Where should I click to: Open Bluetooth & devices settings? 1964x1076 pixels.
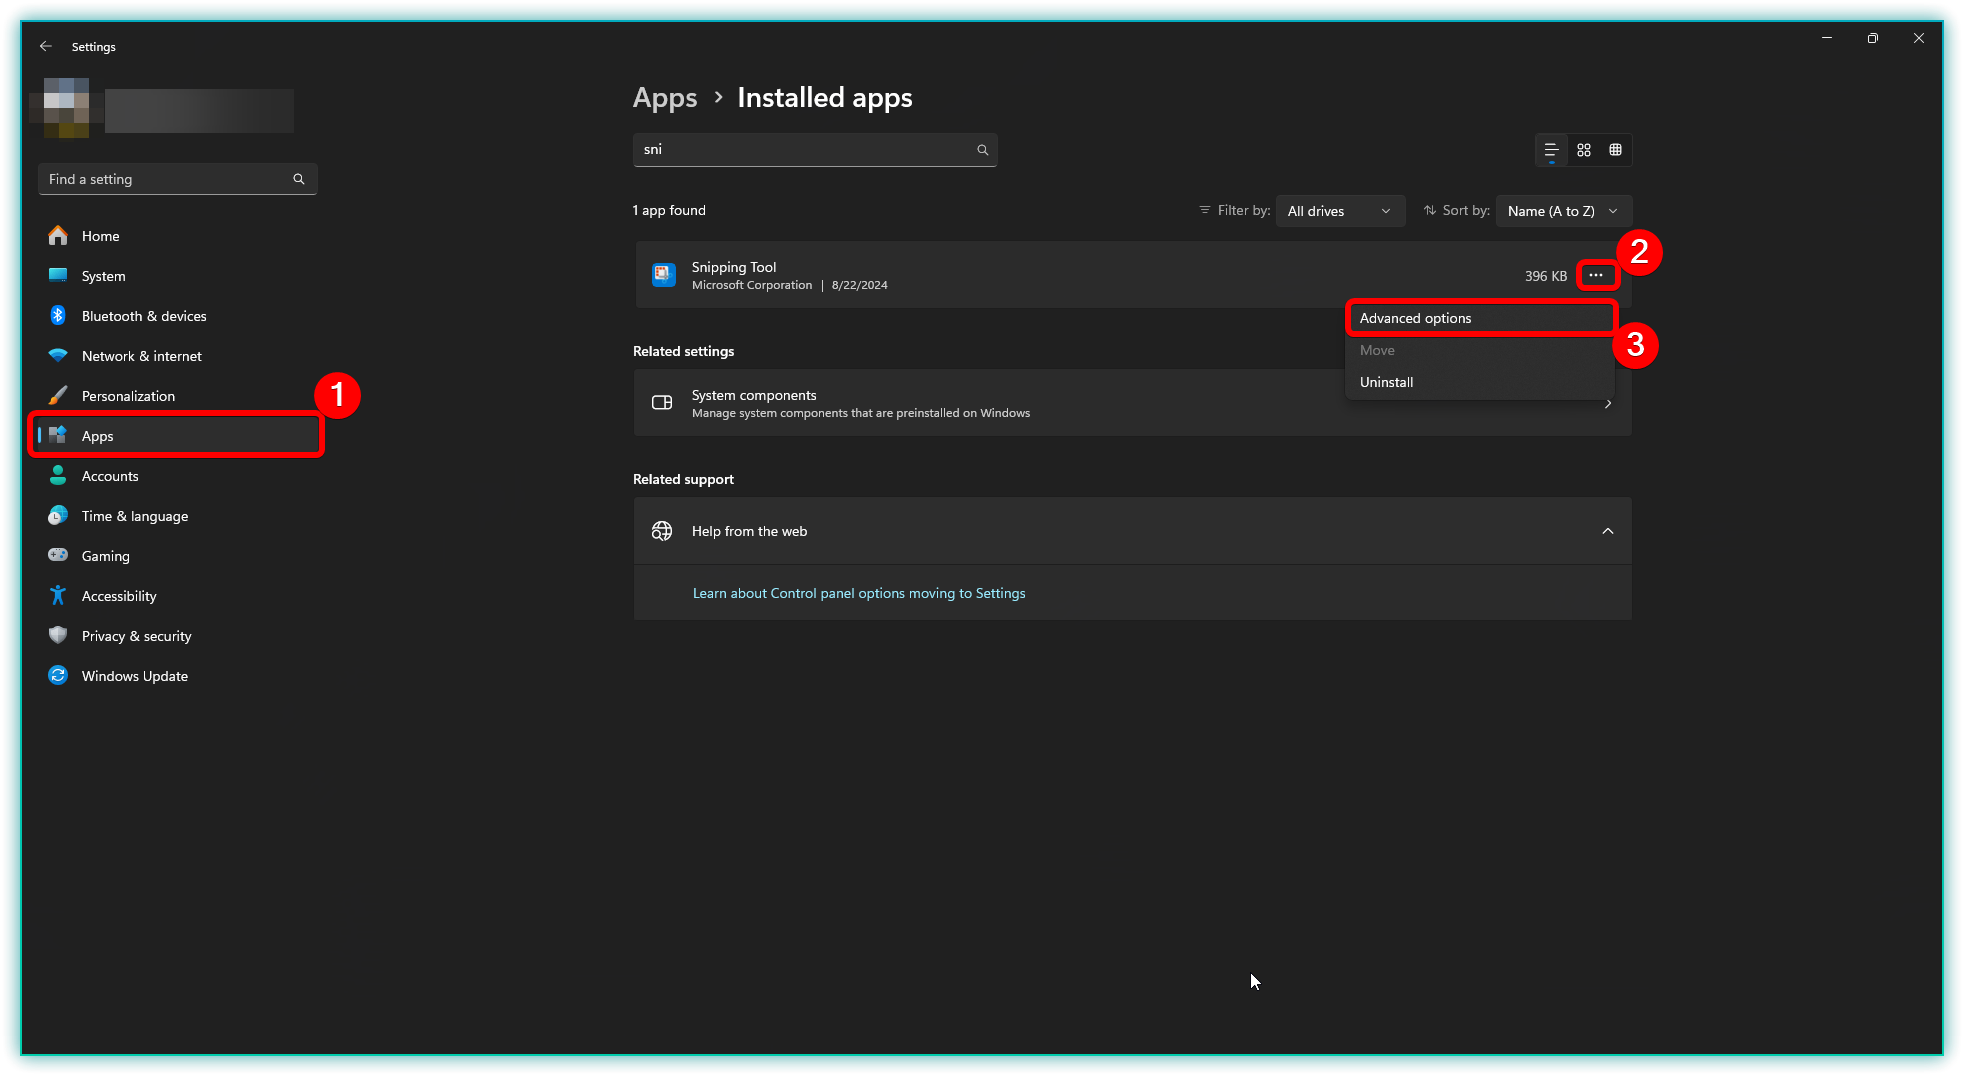coord(144,316)
